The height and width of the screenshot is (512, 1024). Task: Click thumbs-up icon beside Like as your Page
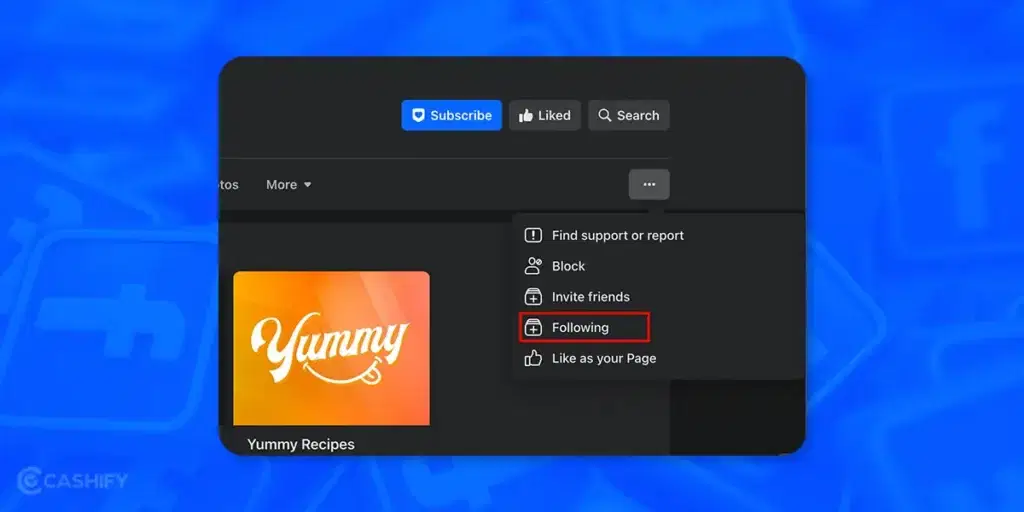click(534, 359)
